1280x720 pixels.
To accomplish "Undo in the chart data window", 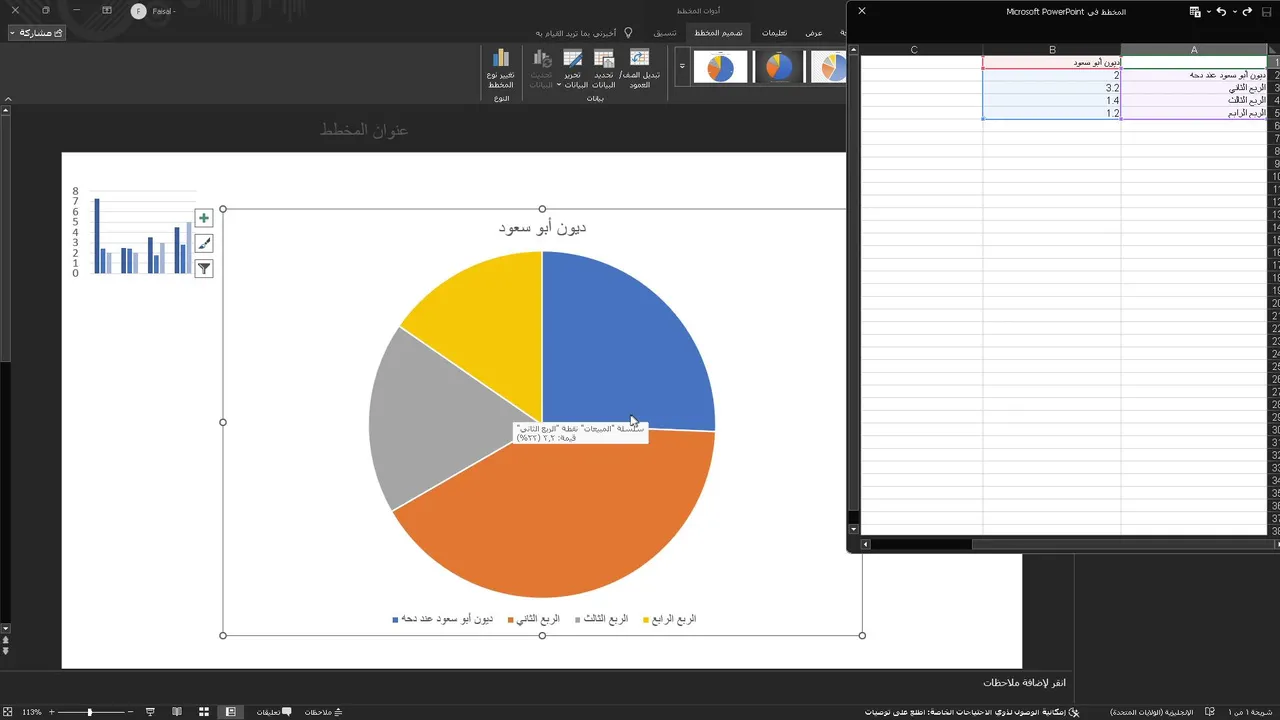I will (x=1221, y=11).
